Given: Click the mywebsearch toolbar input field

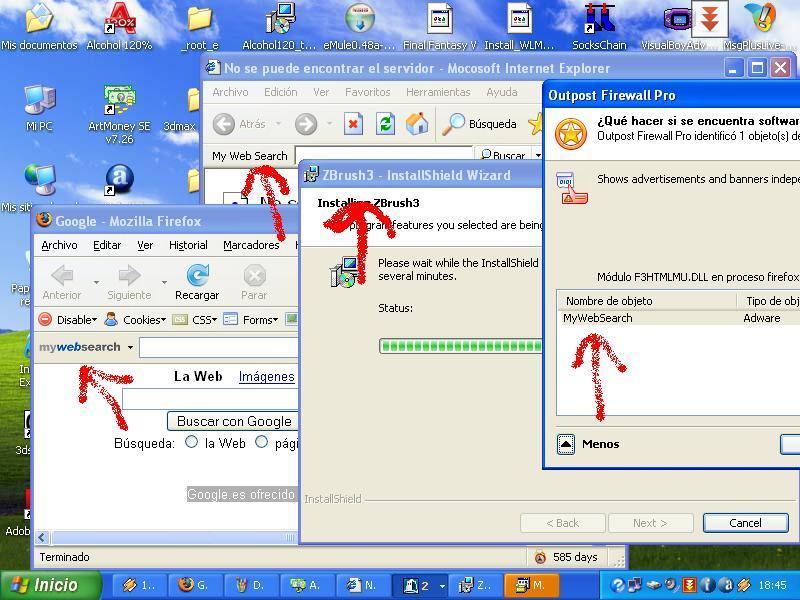Looking at the screenshot, I should pos(218,347).
